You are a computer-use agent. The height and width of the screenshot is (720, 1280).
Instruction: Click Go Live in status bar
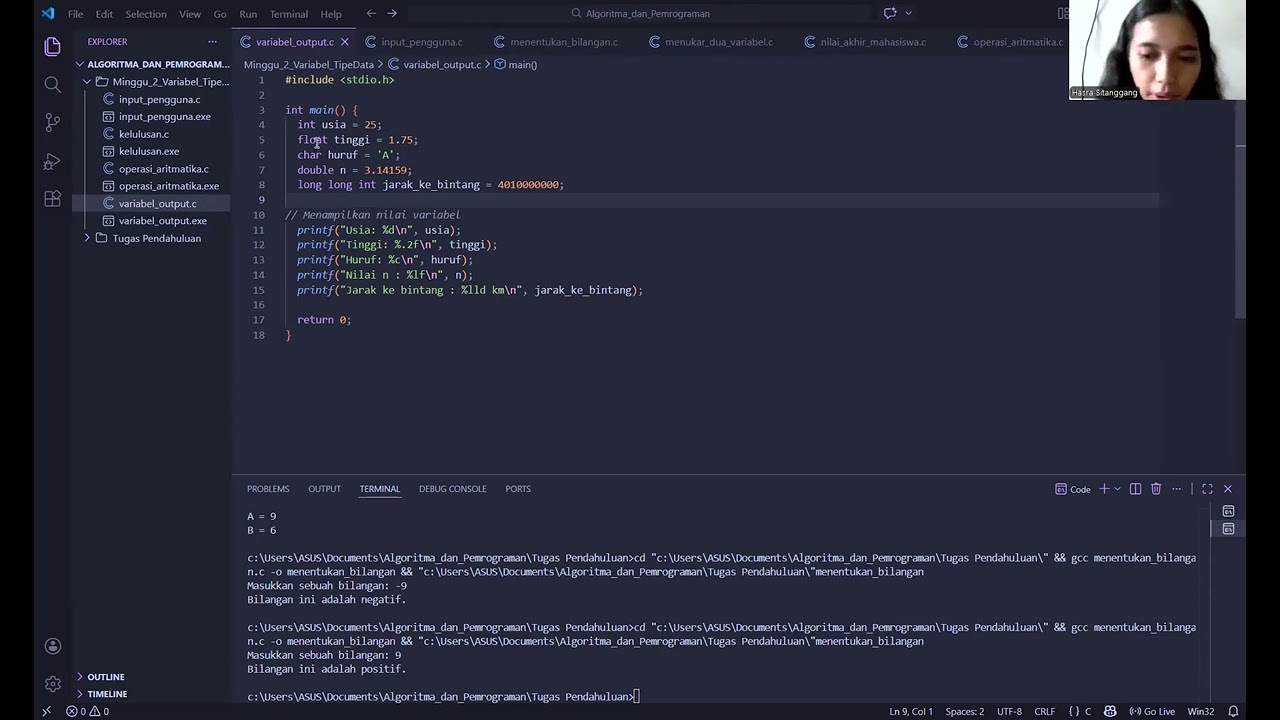point(1152,712)
